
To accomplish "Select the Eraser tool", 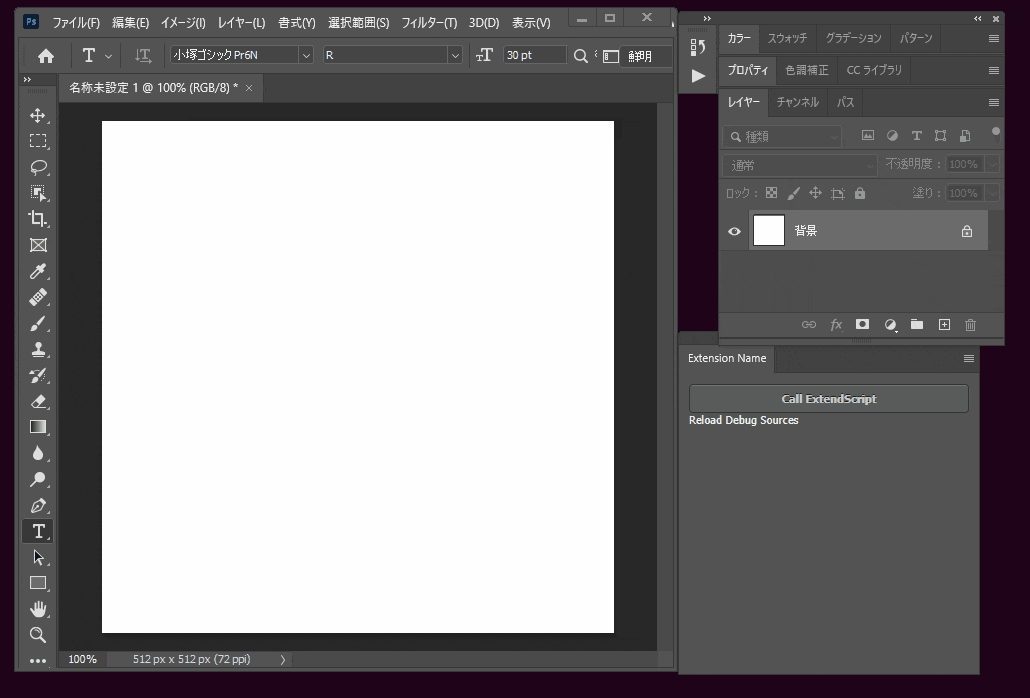I will click(x=38, y=401).
